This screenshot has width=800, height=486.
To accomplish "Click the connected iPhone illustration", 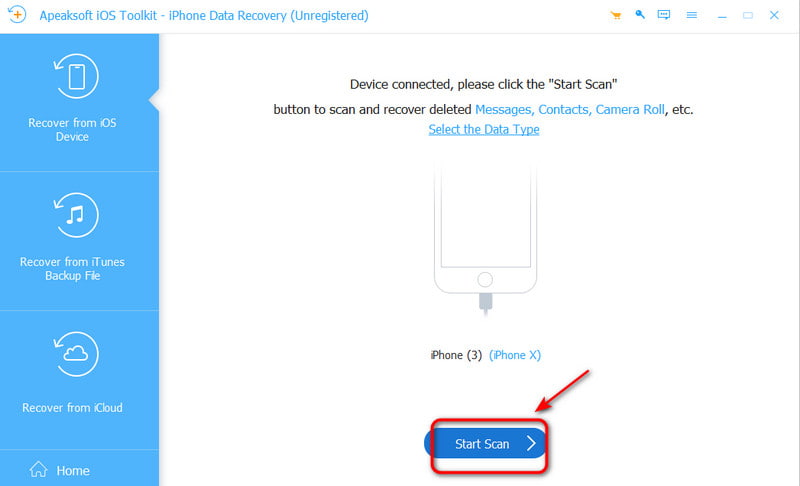I will click(485, 239).
